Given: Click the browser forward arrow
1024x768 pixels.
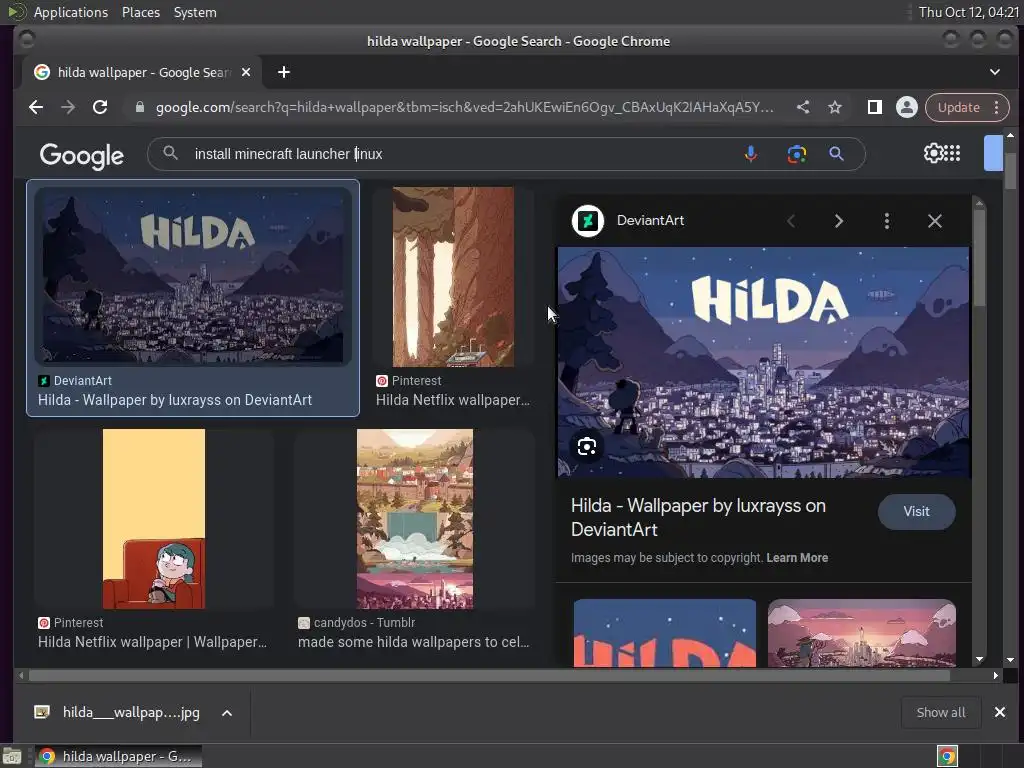Looking at the screenshot, I should pos(68,107).
